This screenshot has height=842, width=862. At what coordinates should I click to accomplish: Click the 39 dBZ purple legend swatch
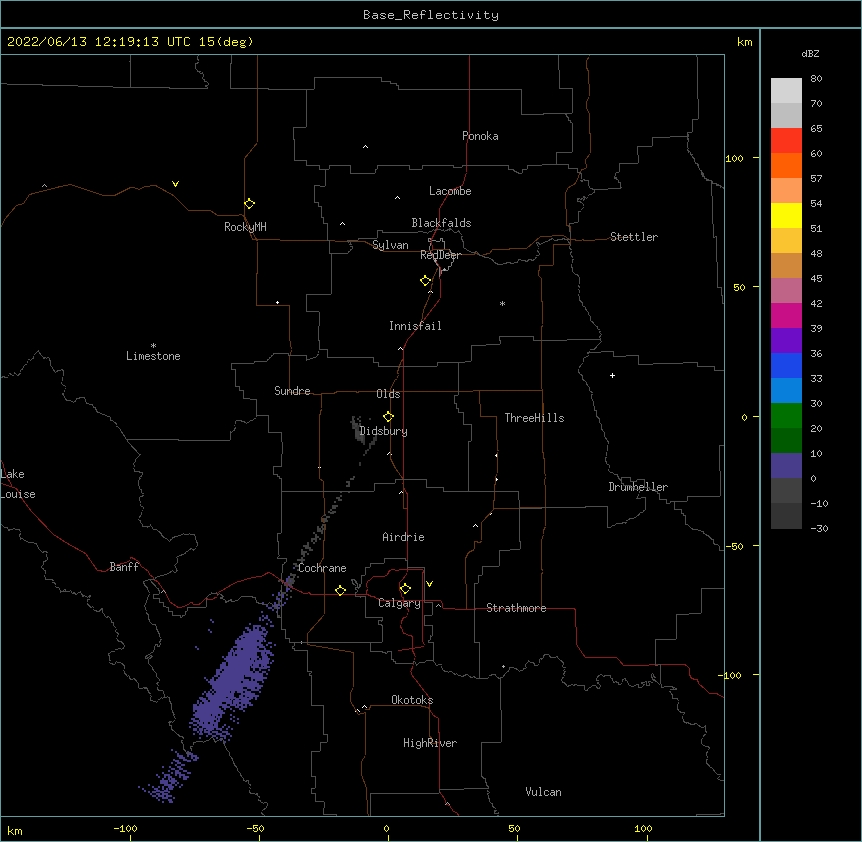click(786, 340)
